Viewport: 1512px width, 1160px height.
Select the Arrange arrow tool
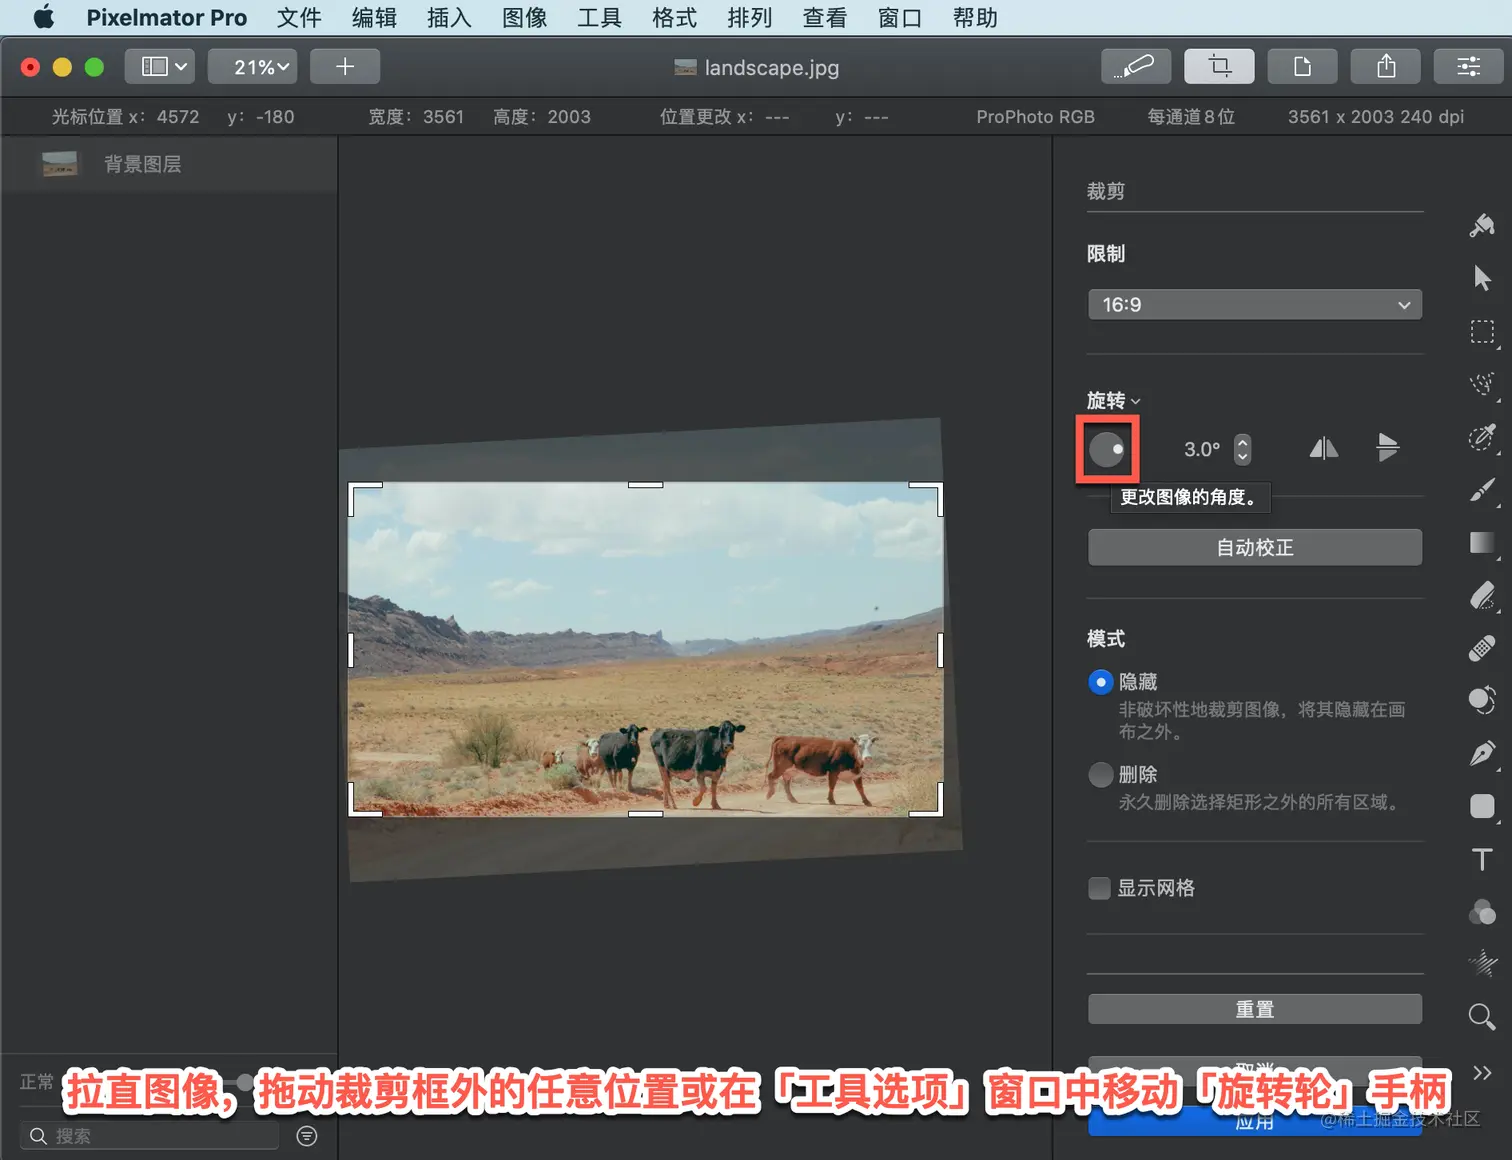(1482, 278)
